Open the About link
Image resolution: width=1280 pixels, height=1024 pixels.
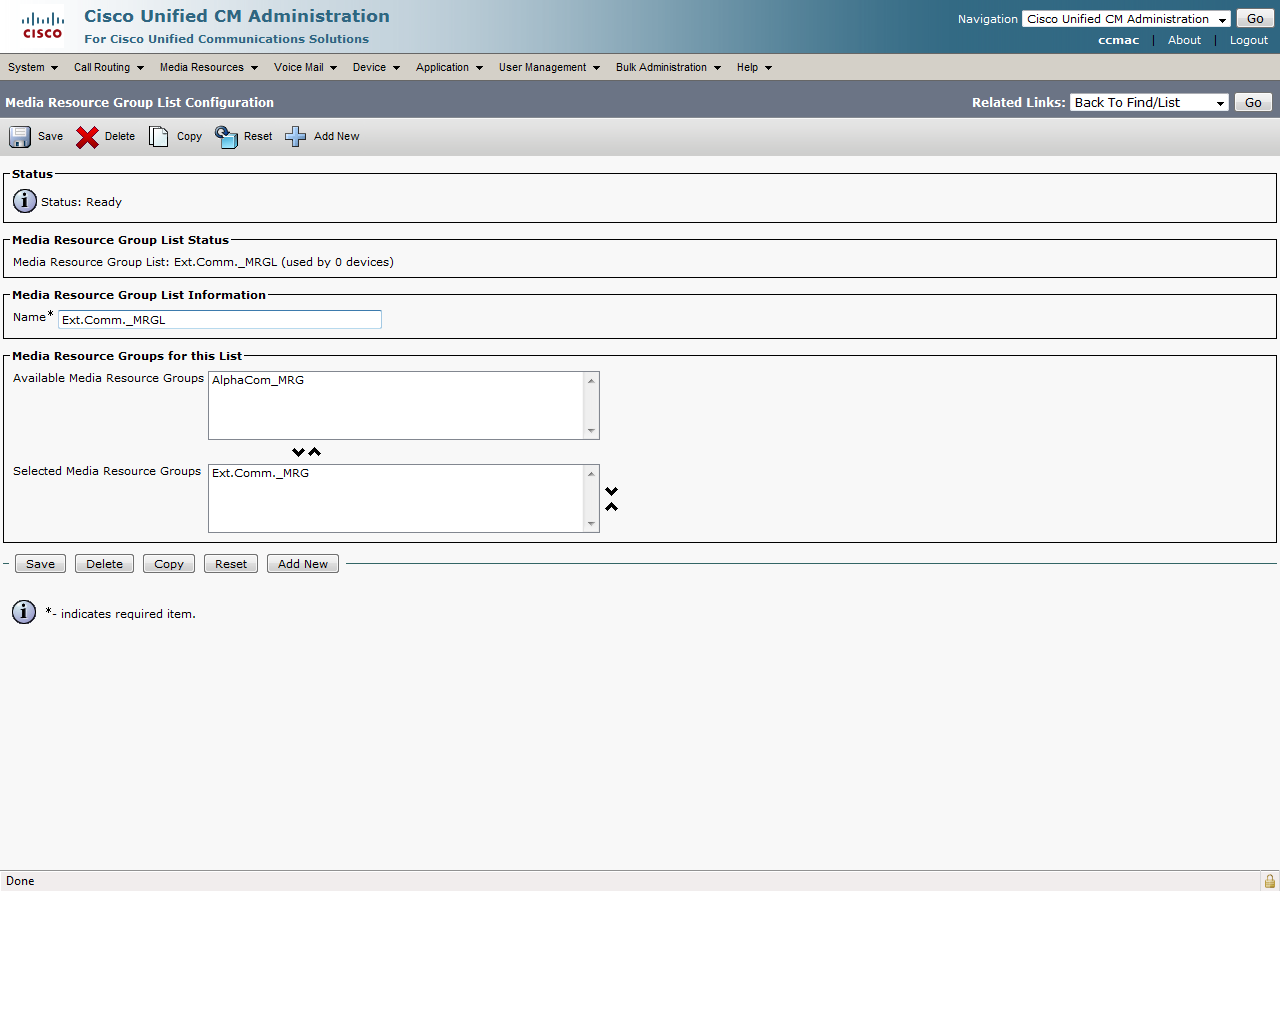tap(1184, 40)
